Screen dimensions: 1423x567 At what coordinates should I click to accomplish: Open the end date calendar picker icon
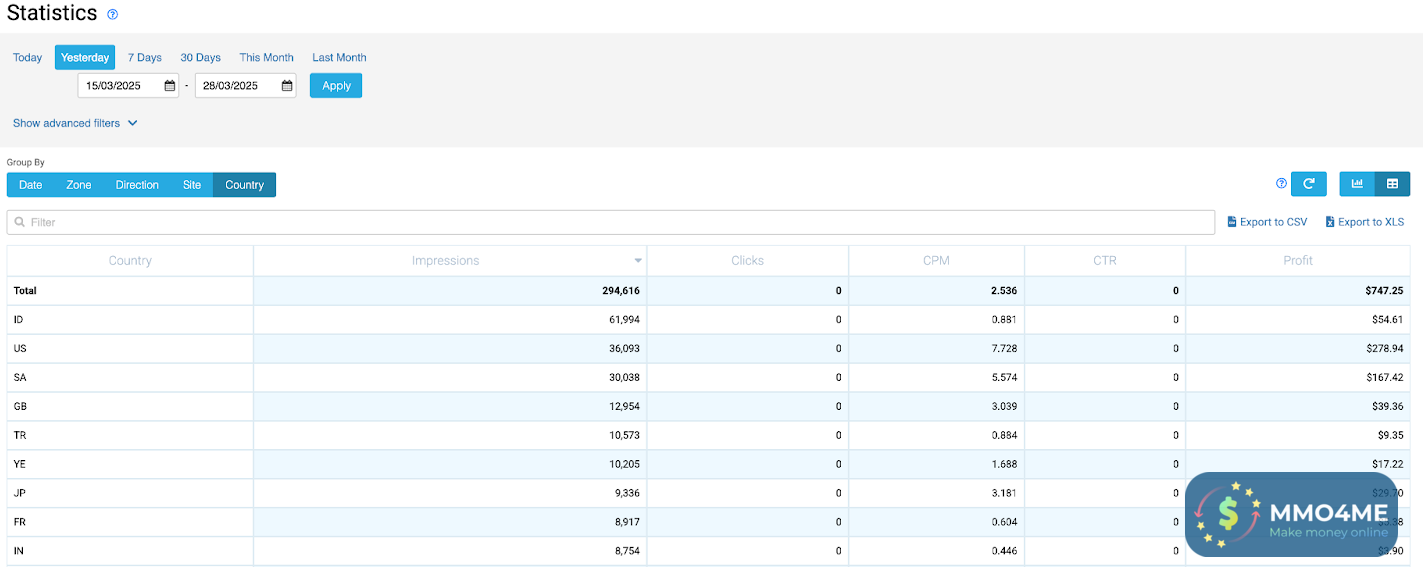(287, 86)
